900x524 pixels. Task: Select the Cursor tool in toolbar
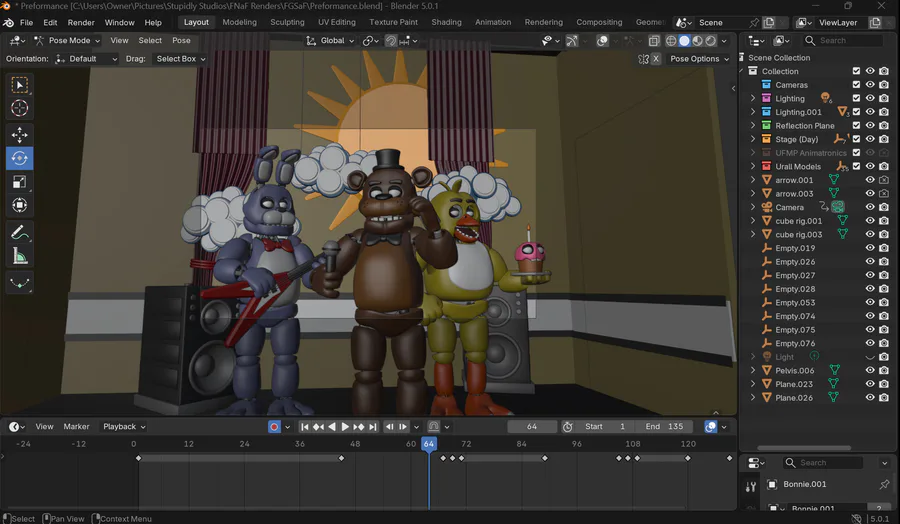(x=20, y=108)
